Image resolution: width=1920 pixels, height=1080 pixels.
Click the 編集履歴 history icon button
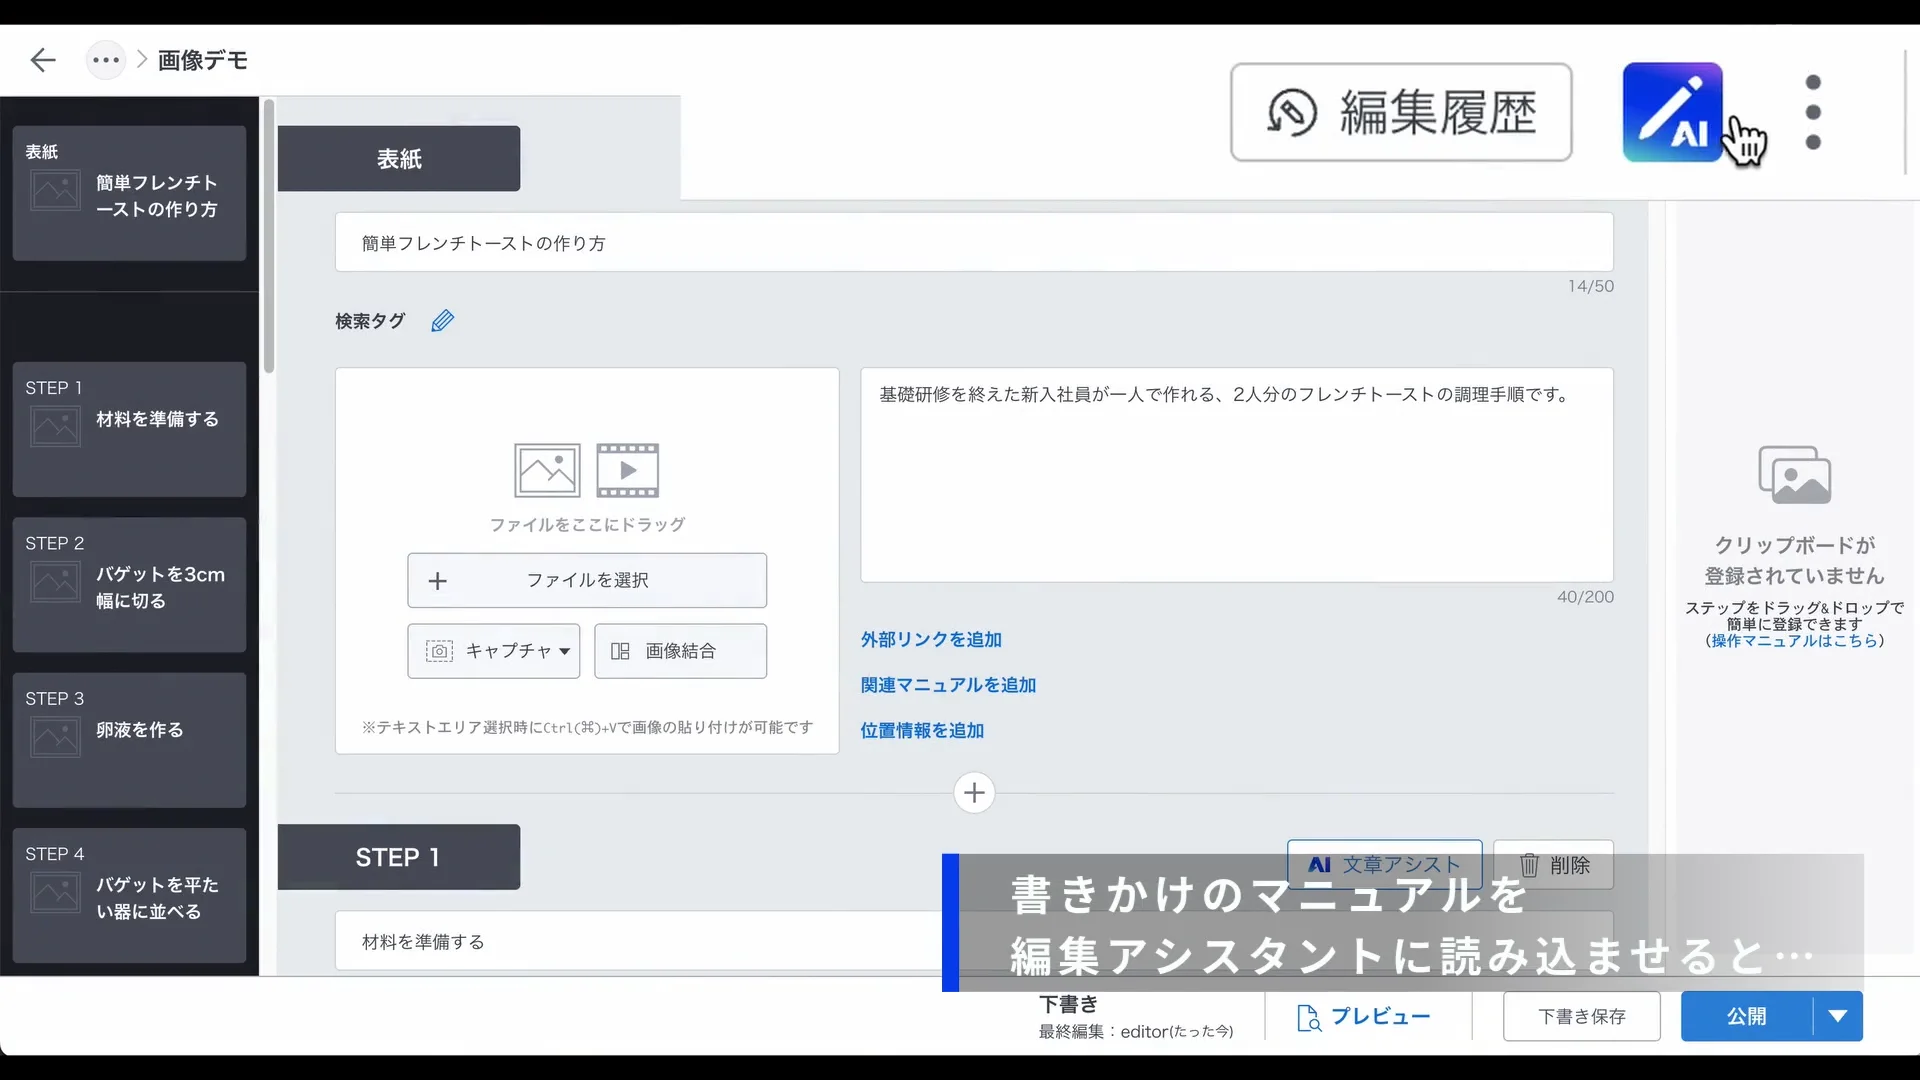(1292, 112)
